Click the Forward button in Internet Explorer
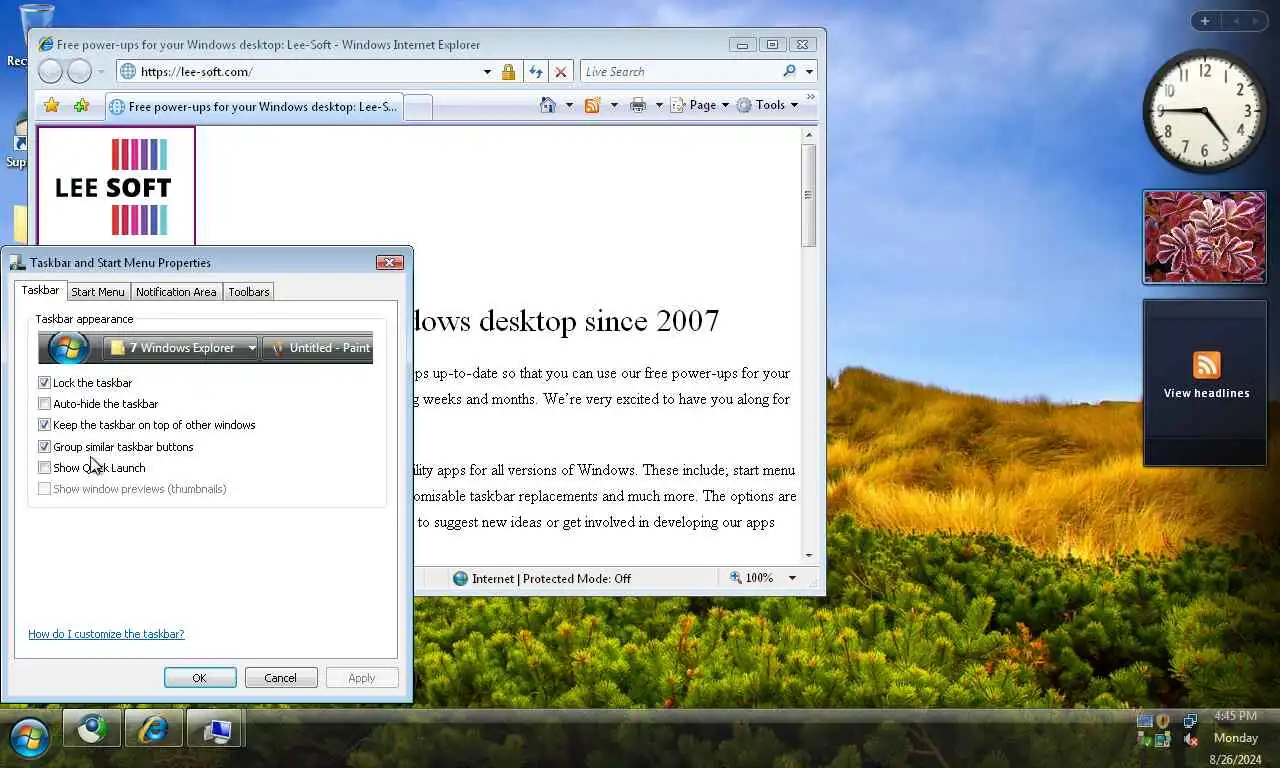Image resolution: width=1280 pixels, height=768 pixels. tap(79, 71)
